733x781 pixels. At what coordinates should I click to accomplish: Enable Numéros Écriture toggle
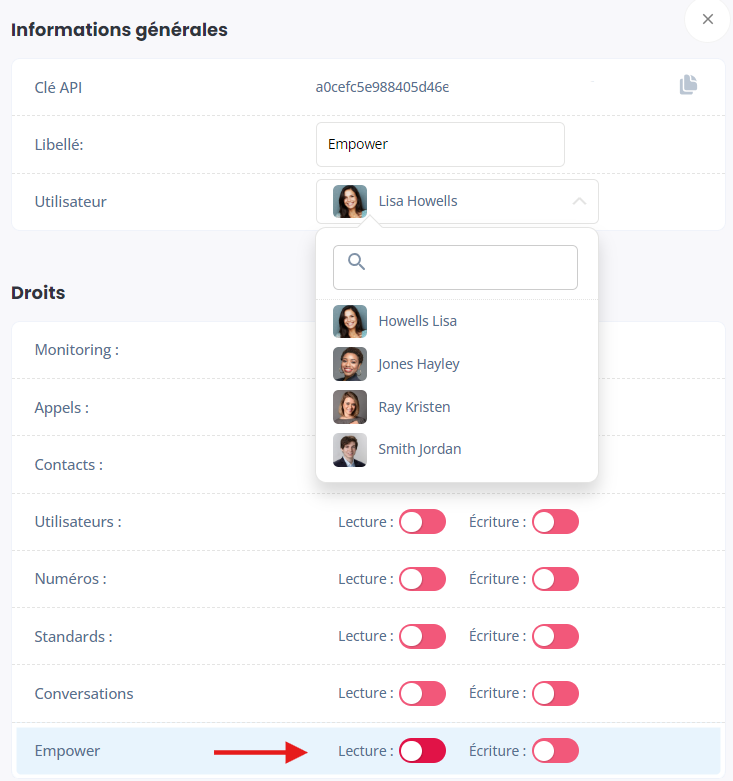coord(555,579)
